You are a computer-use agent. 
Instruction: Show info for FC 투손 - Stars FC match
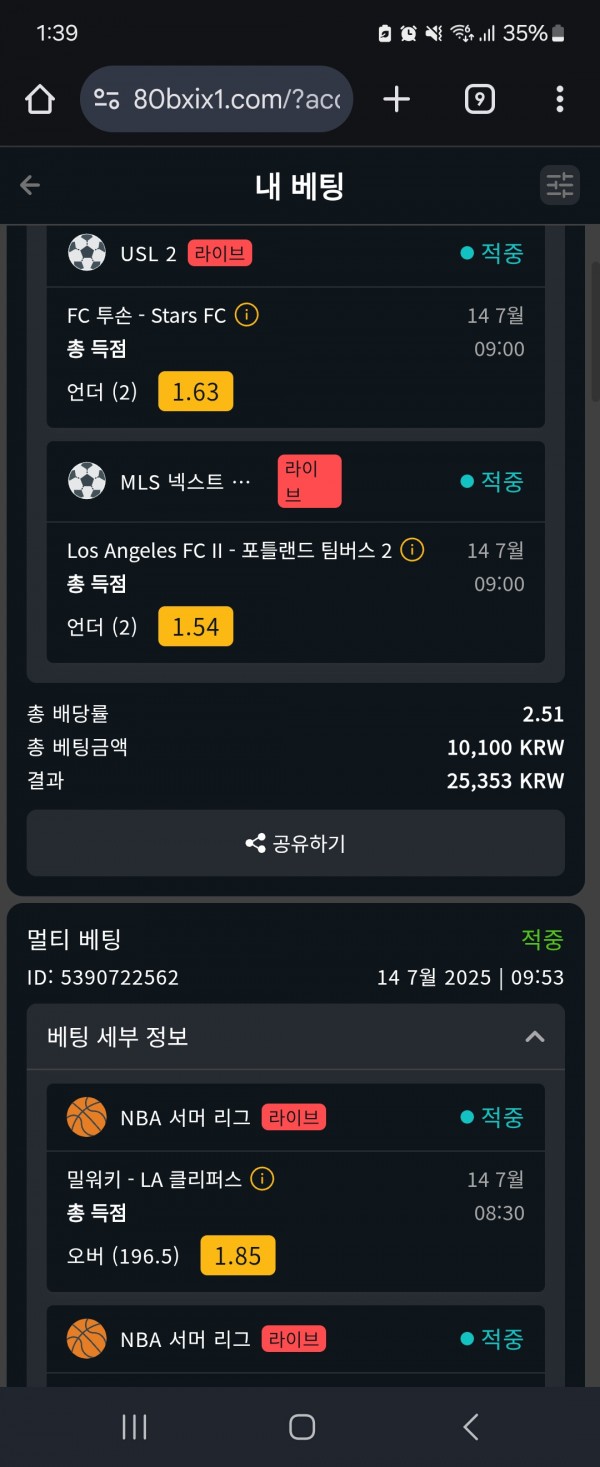[x=247, y=315]
